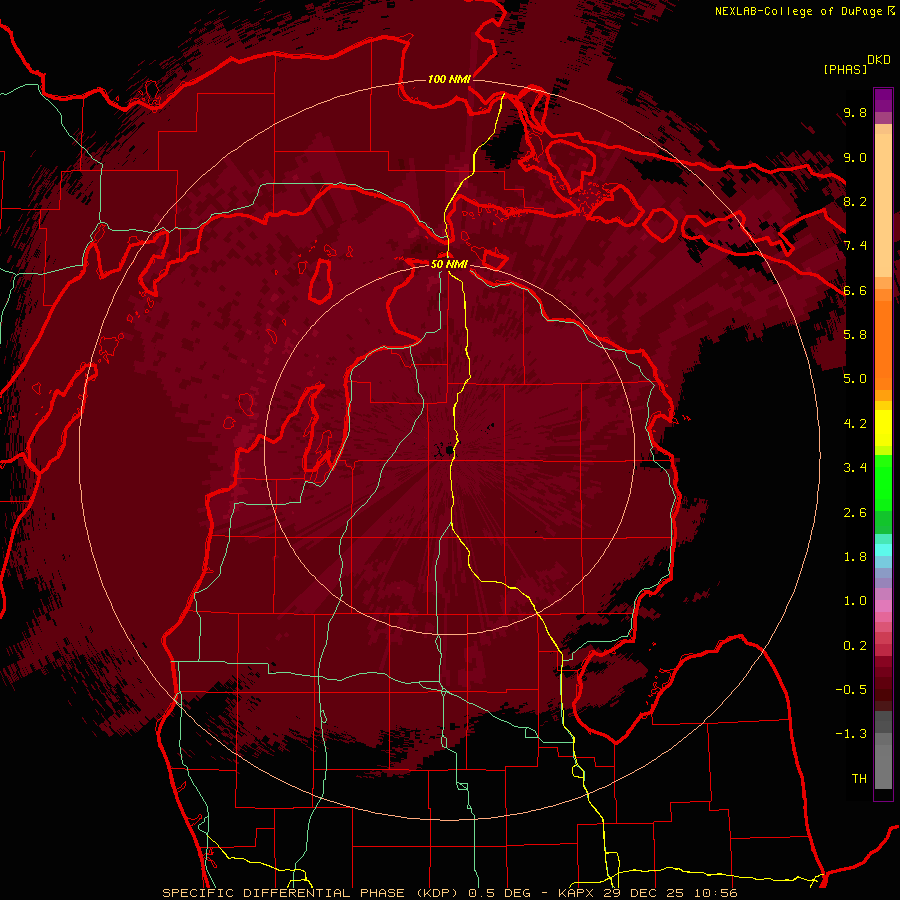This screenshot has width=900, height=900.
Task: Select the 7.4 legend value
Action: (855, 246)
